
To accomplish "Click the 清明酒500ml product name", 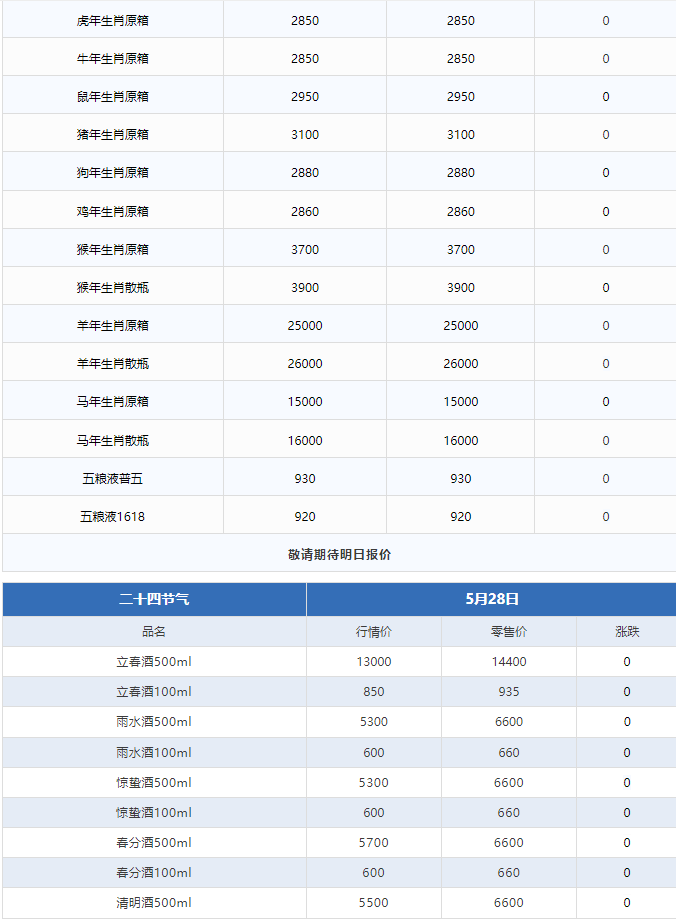I will tap(154, 903).
